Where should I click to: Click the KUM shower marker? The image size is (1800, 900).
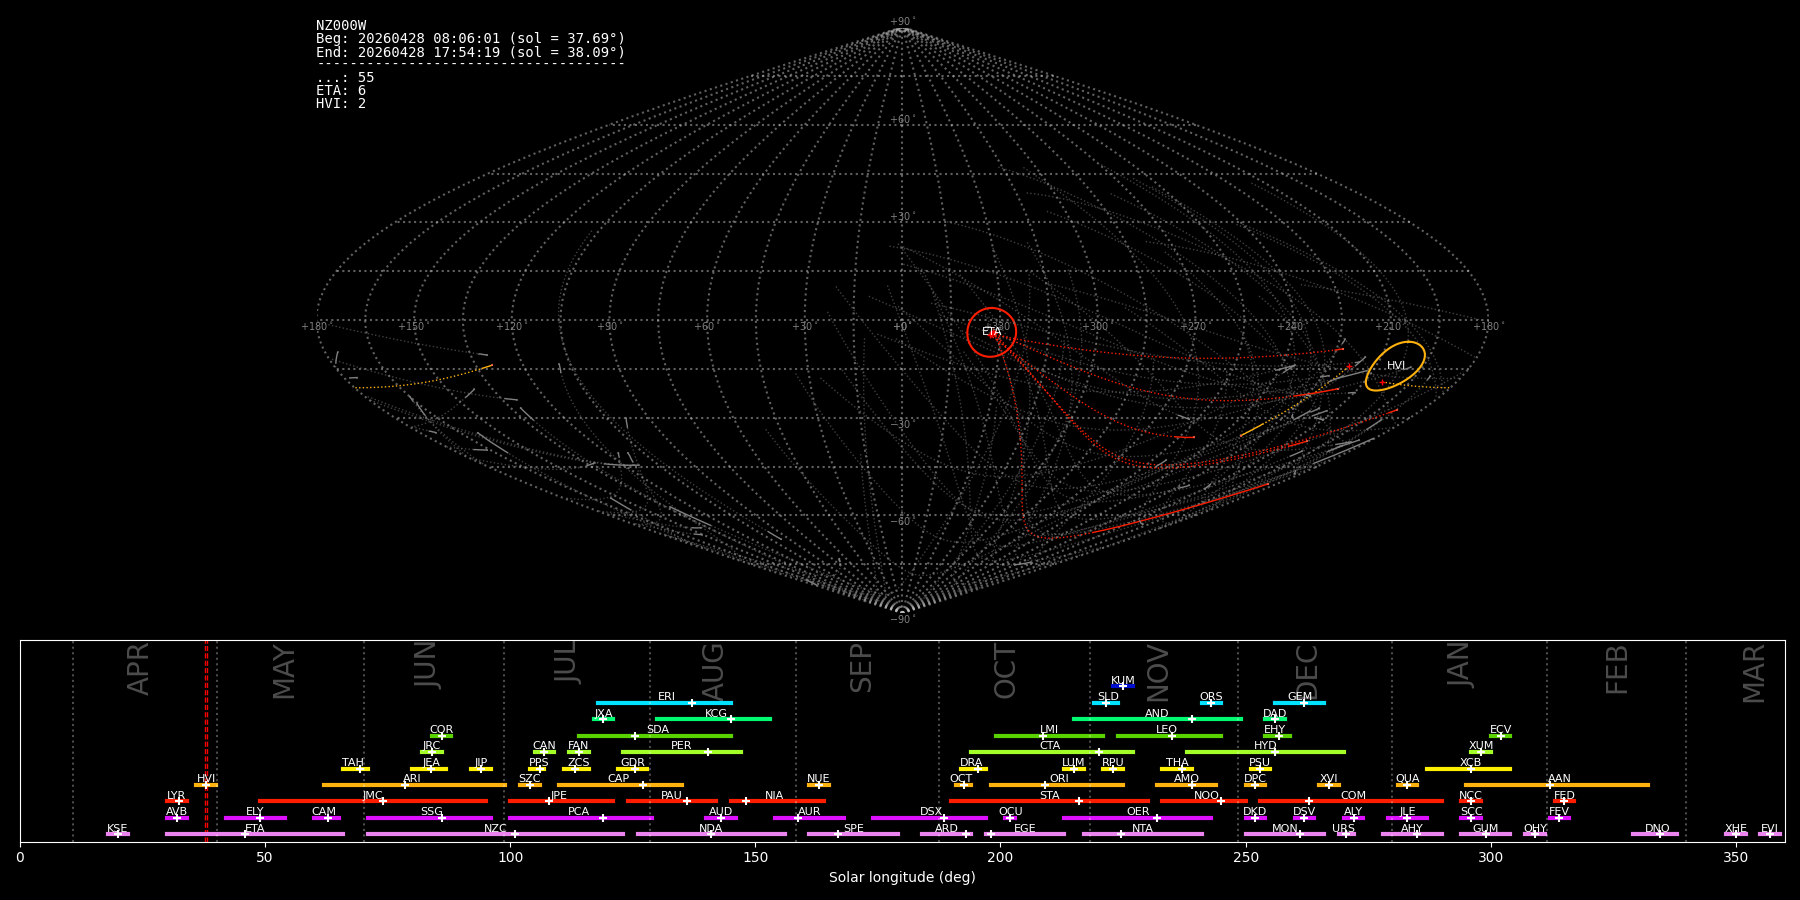coord(1122,686)
